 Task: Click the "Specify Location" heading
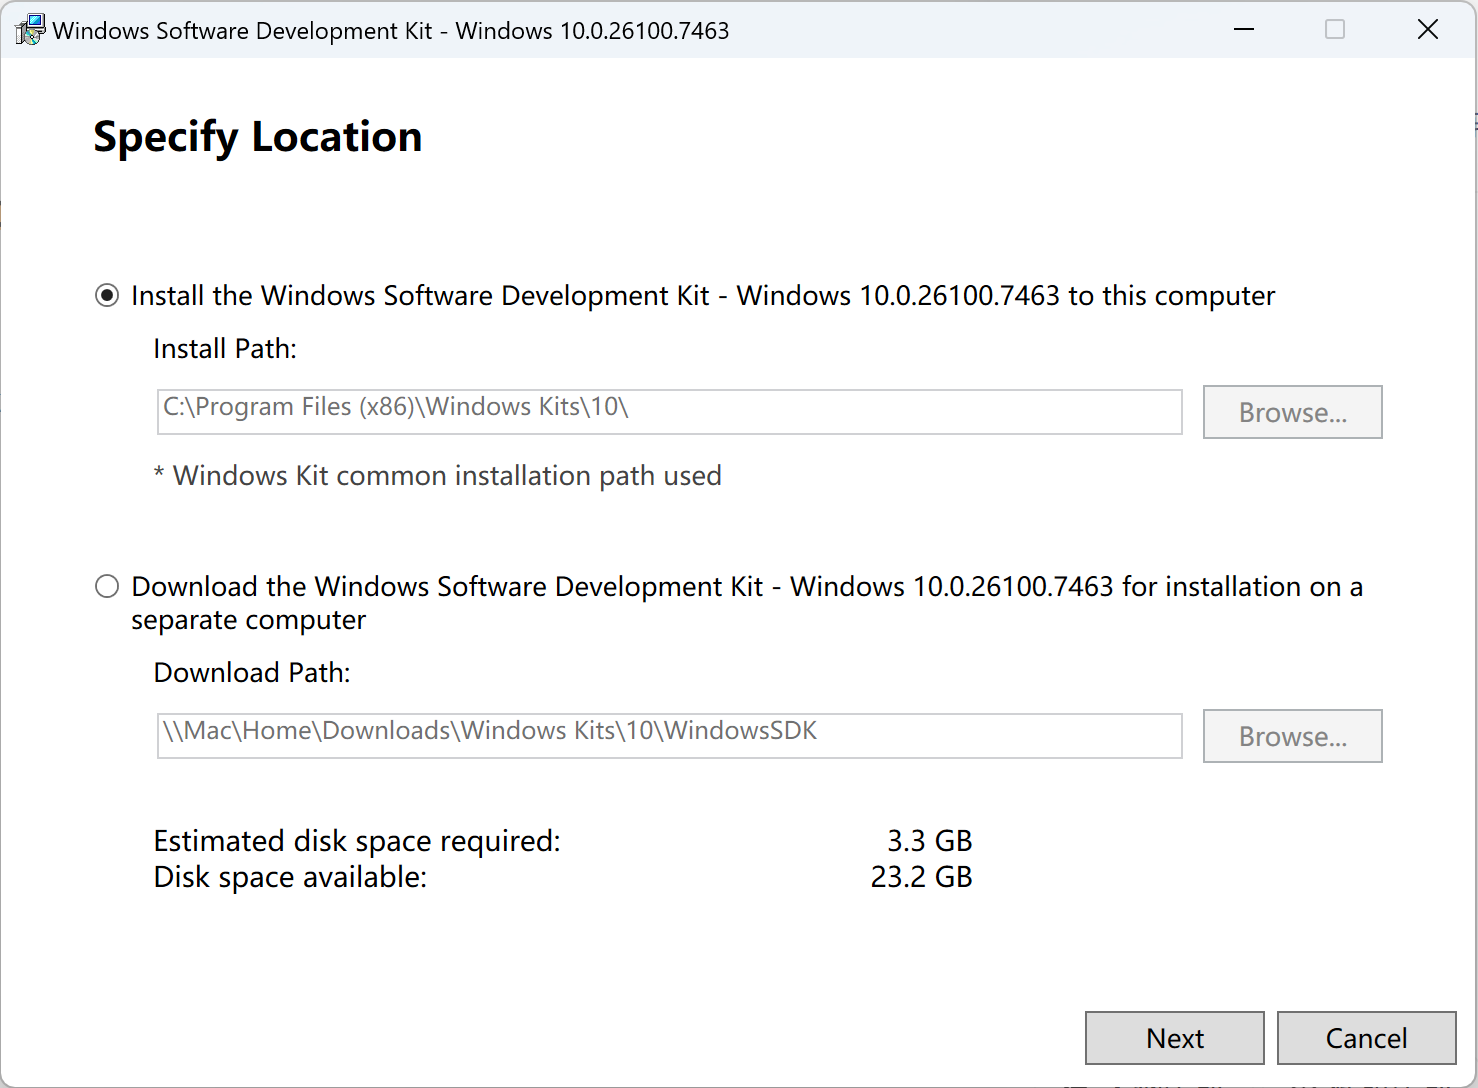click(x=257, y=137)
